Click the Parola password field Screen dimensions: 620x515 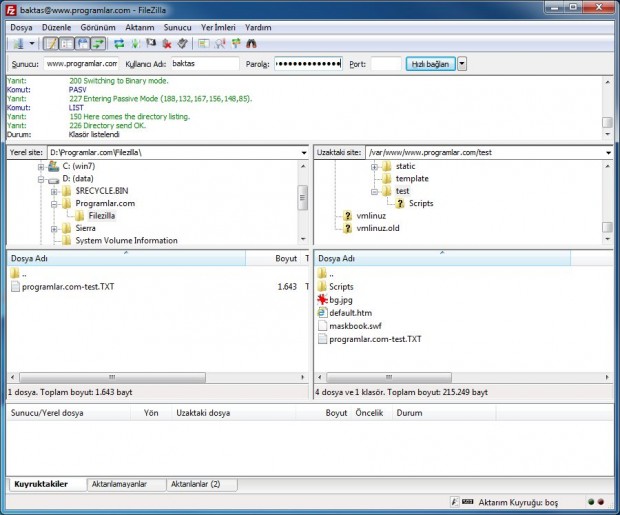pos(308,64)
